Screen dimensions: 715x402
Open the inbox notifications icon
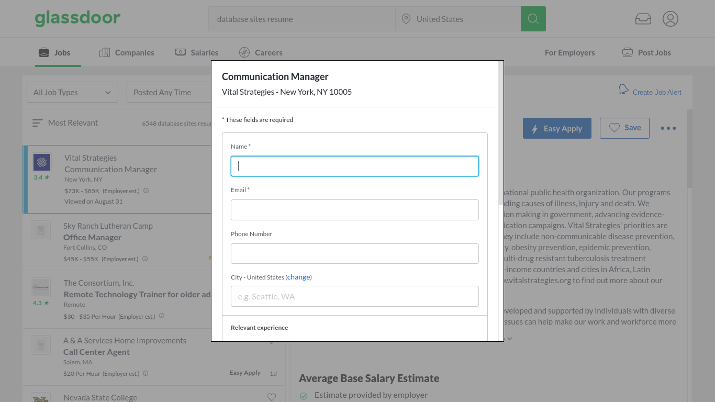(x=643, y=19)
